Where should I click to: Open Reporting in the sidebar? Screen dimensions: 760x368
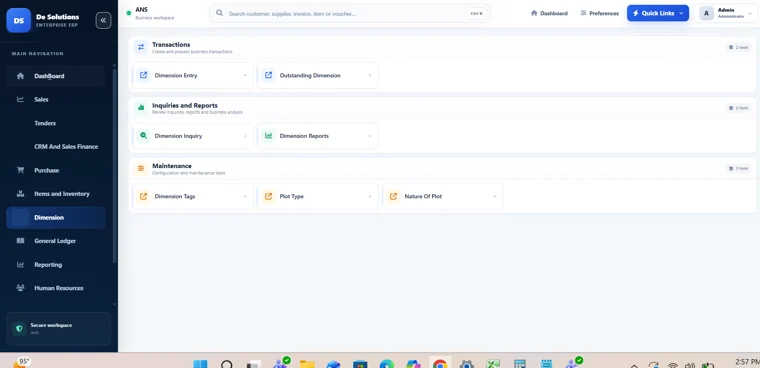(56, 265)
